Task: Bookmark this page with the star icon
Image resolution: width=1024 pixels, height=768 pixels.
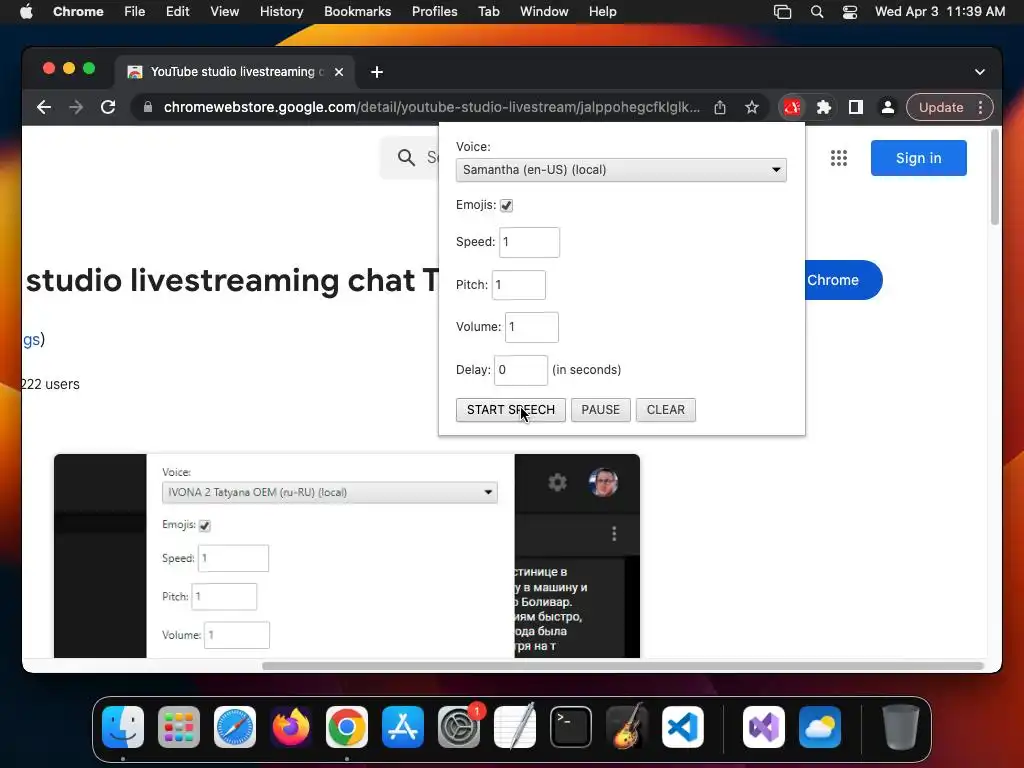Action: 752,107
